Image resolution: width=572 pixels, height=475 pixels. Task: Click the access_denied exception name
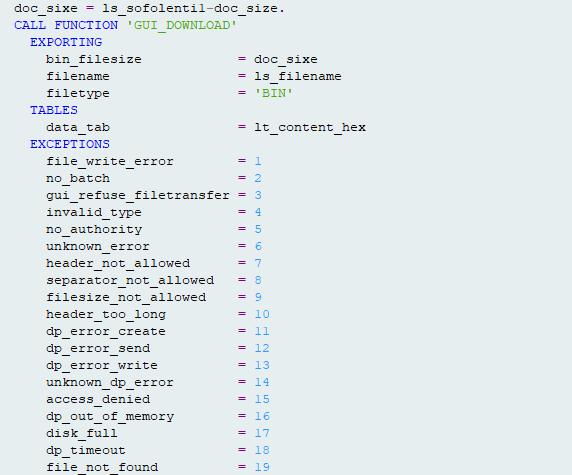click(98, 399)
